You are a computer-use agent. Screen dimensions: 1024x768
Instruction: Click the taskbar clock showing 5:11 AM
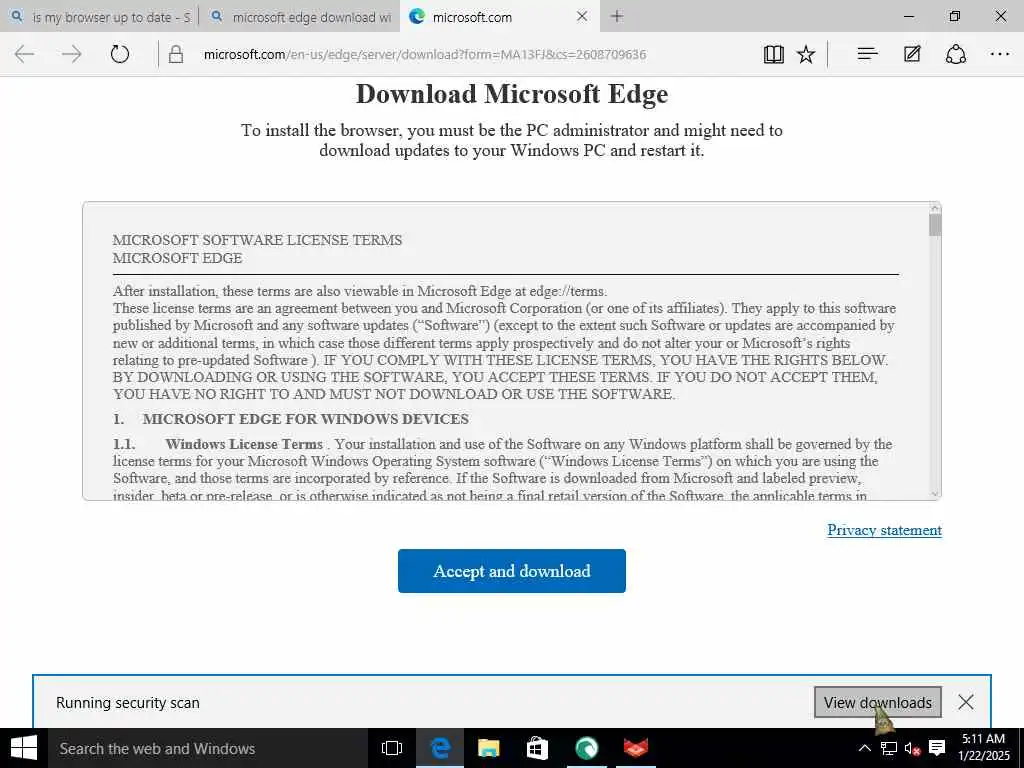click(984, 748)
